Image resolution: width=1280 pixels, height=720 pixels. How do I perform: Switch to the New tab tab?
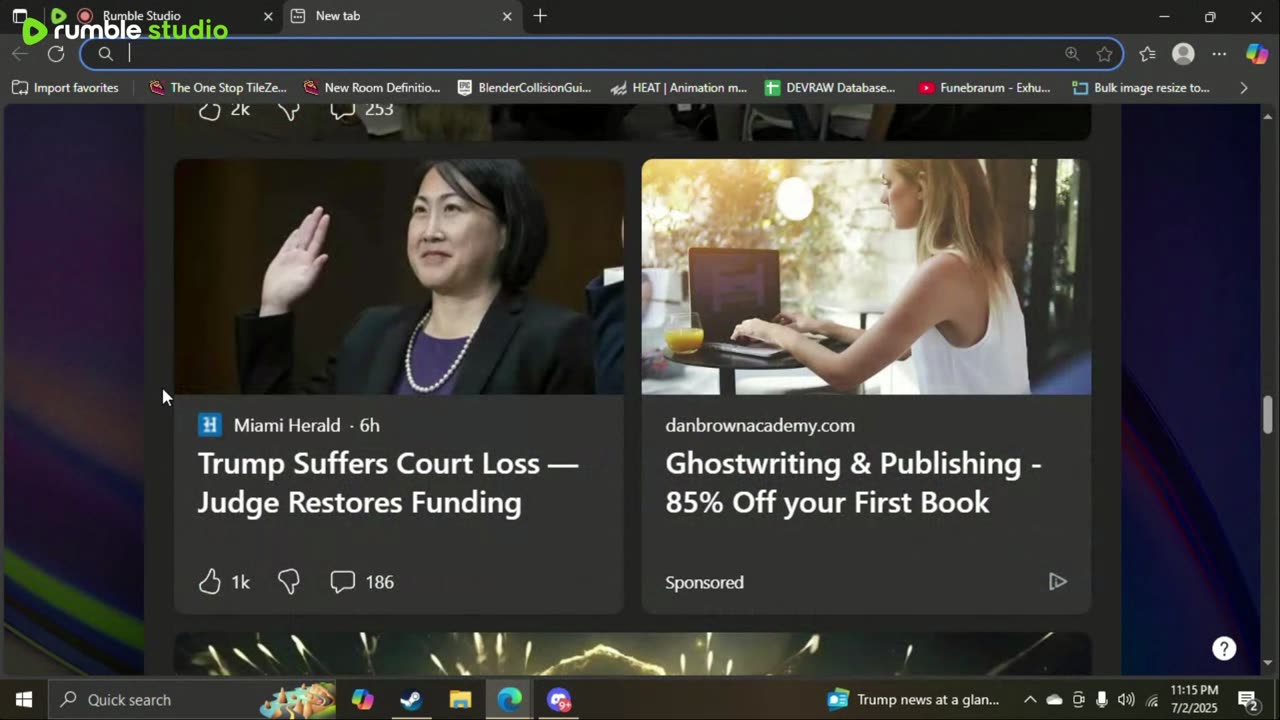click(x=400, y=16)
